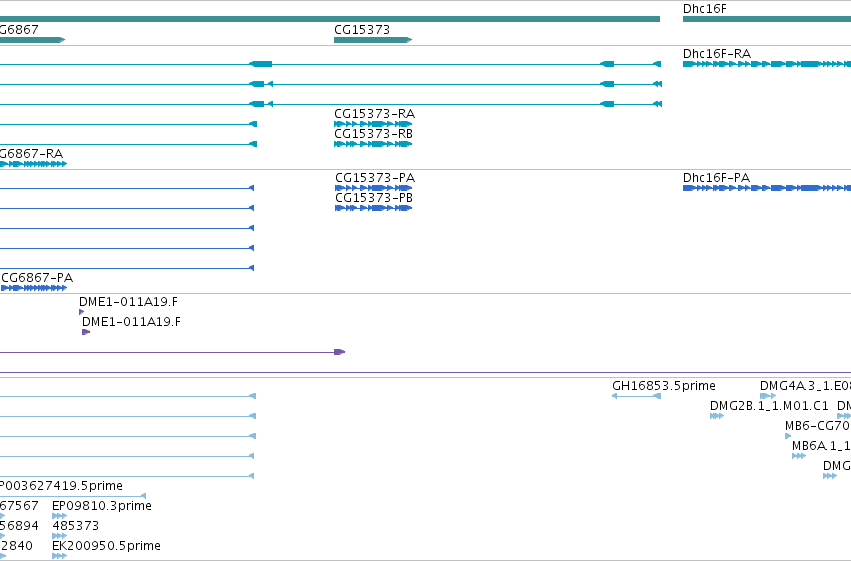Select the CG15373-RA transcript glyph

coord(373,124)
